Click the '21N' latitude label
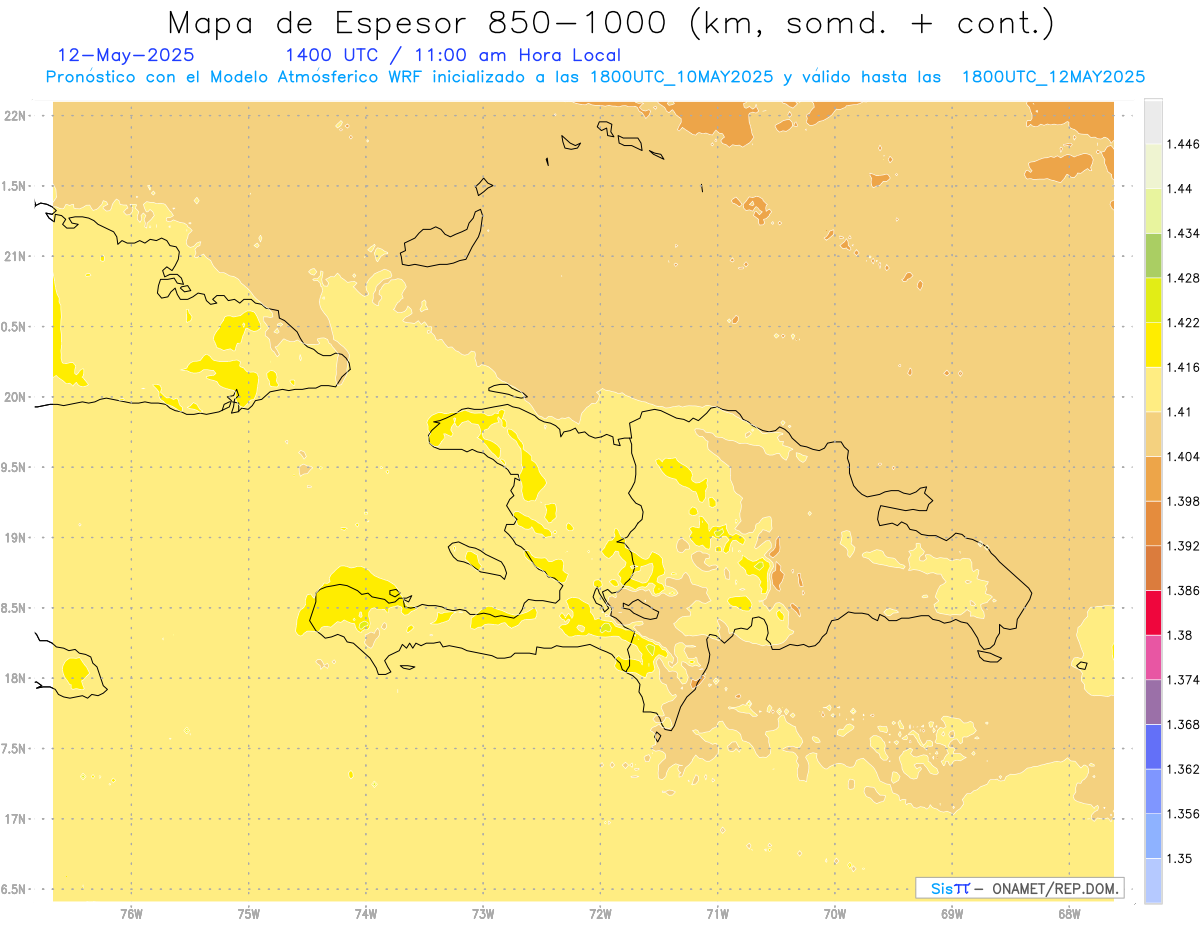Viewport: 1200px width, 927px height. pyautogui.click(x=15, y=256)
